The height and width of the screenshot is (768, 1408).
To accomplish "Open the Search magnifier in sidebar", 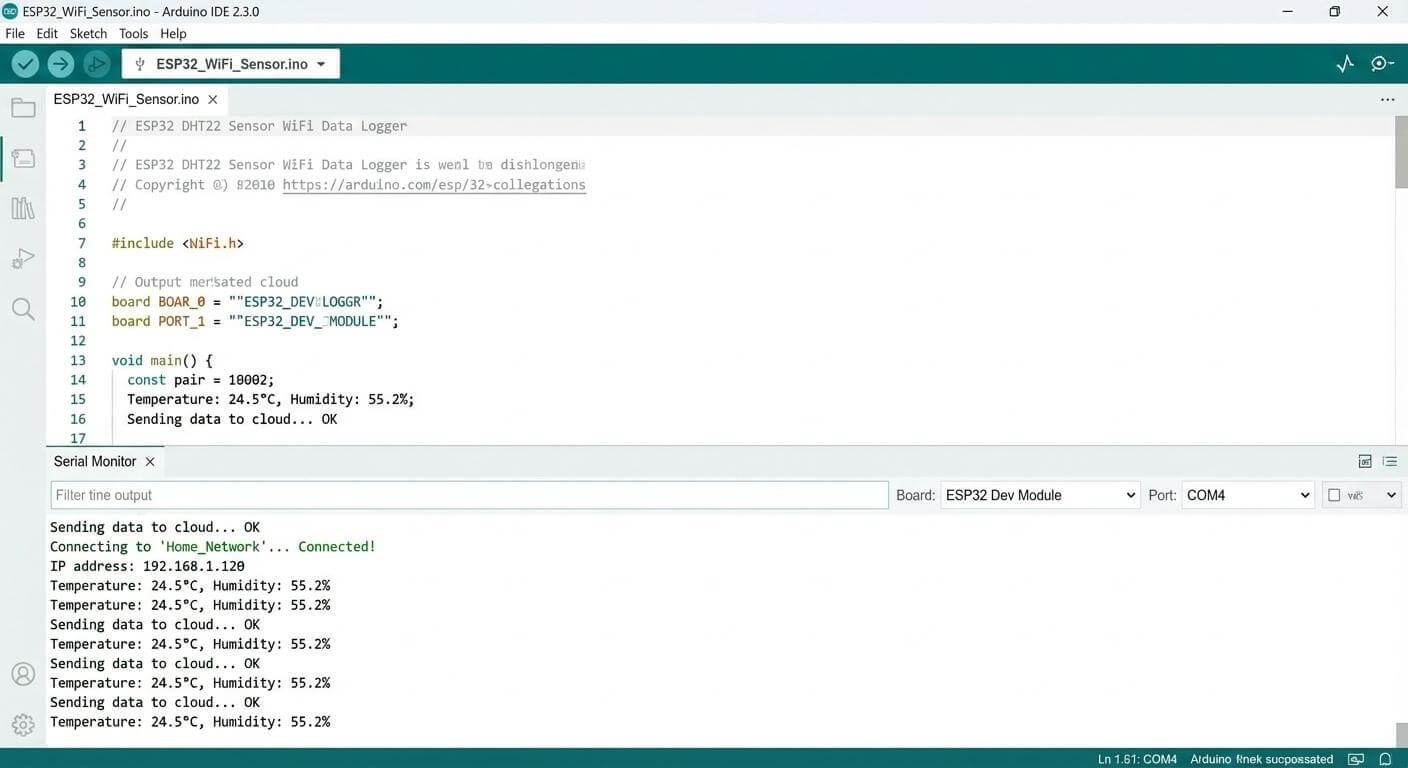I will coord(23,309).
